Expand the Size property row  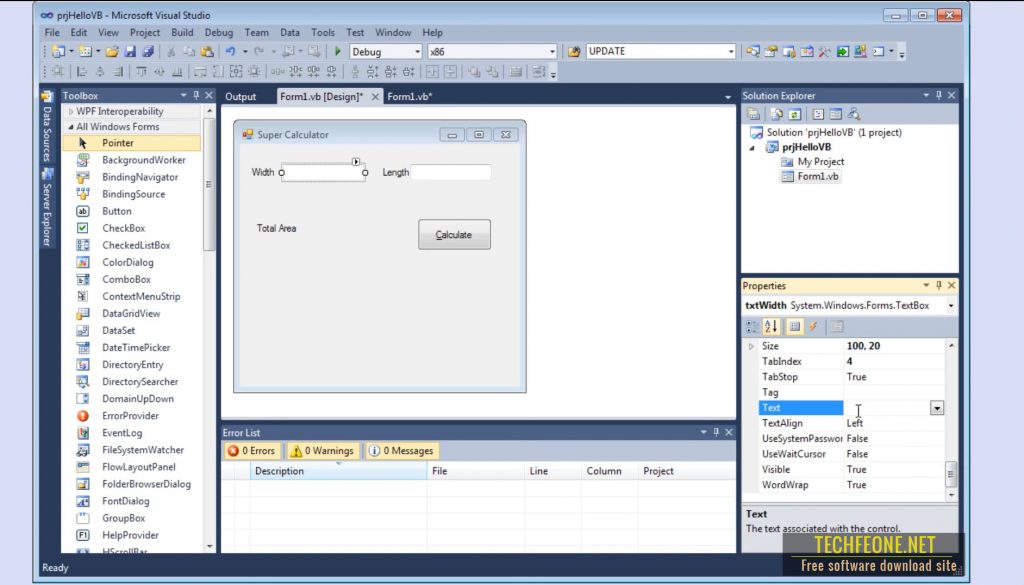click(751, 346)
